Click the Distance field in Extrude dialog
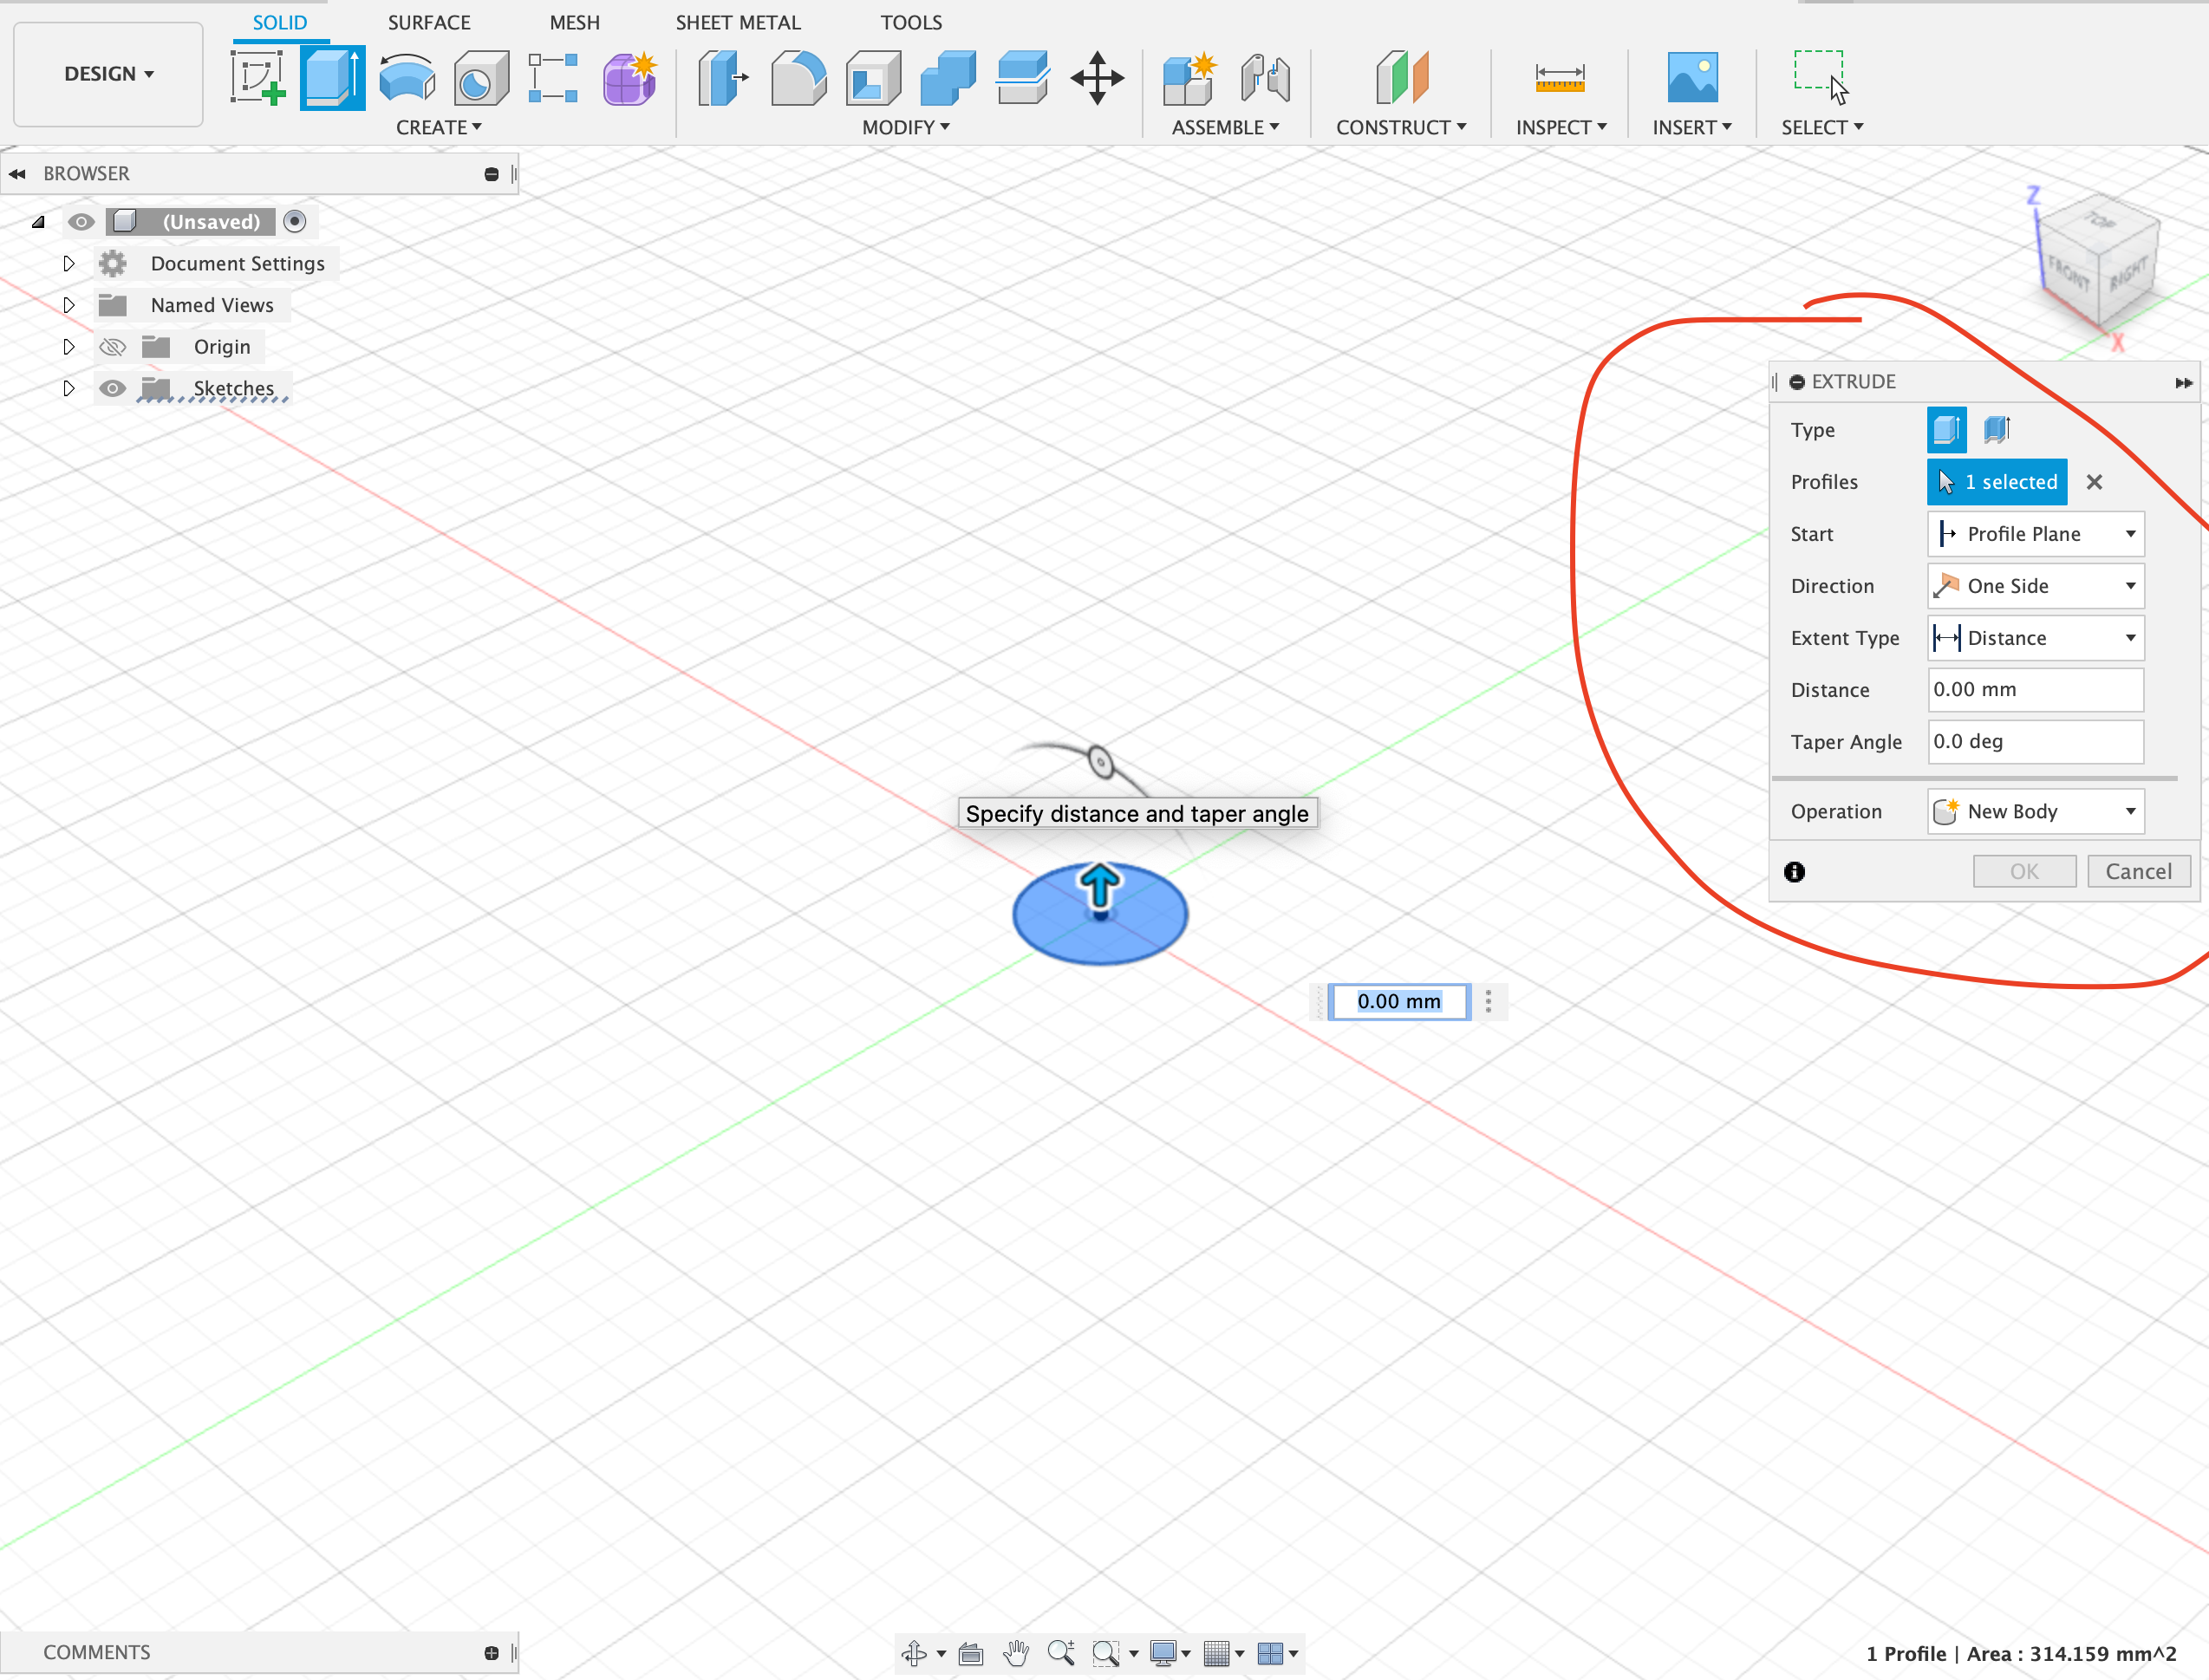The width and height of the screenshot is (2209, 1680). coord(2035,690)
